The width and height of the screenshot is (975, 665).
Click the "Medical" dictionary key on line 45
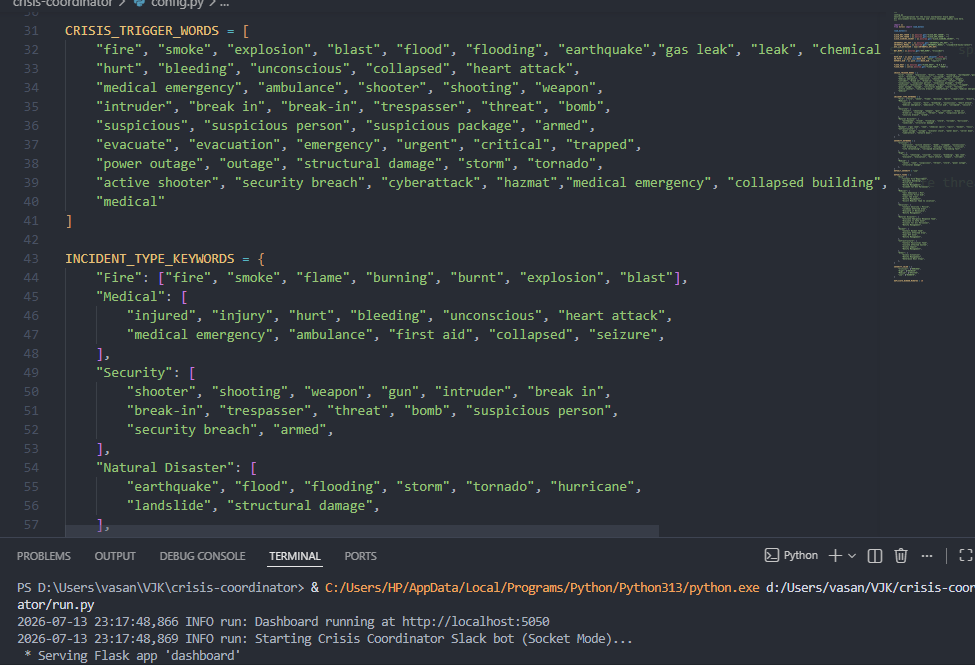[x=131, y=297]
